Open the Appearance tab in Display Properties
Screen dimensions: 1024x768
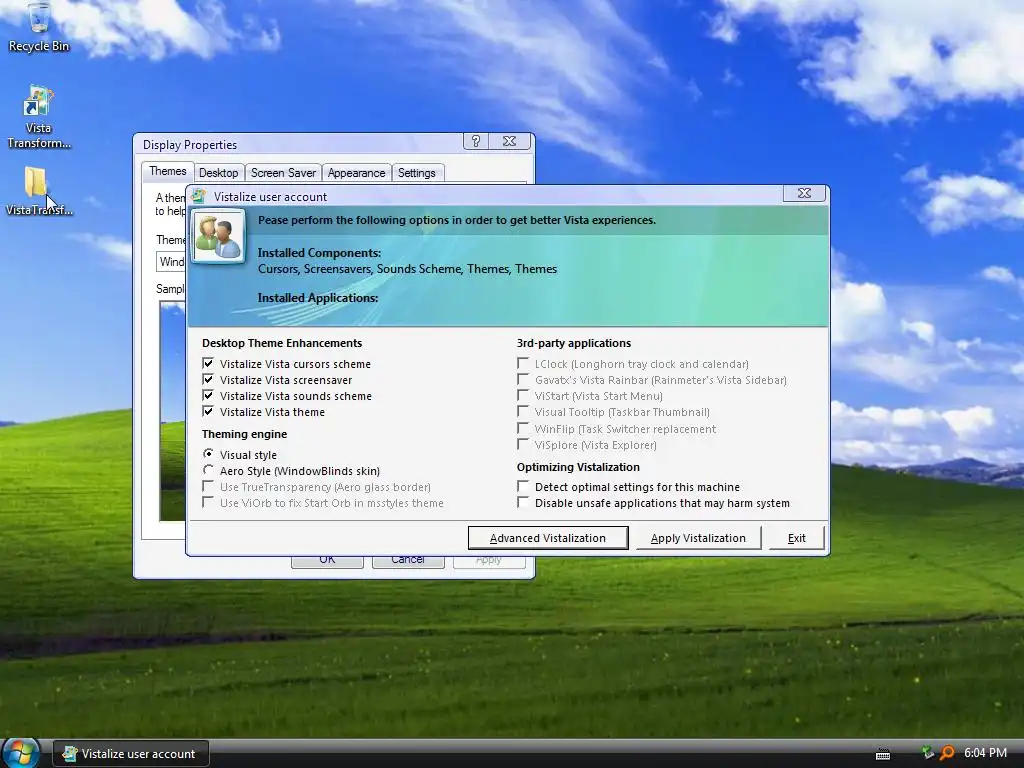356,173
